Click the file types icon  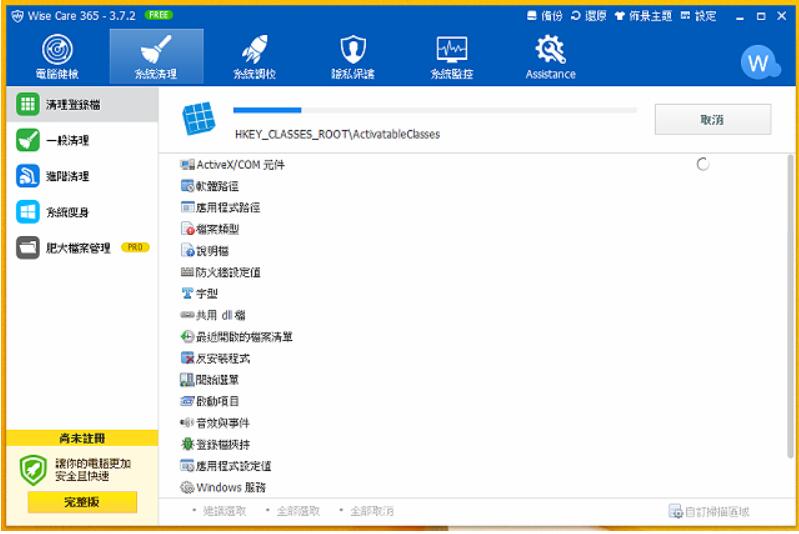[x=188, y=229]
